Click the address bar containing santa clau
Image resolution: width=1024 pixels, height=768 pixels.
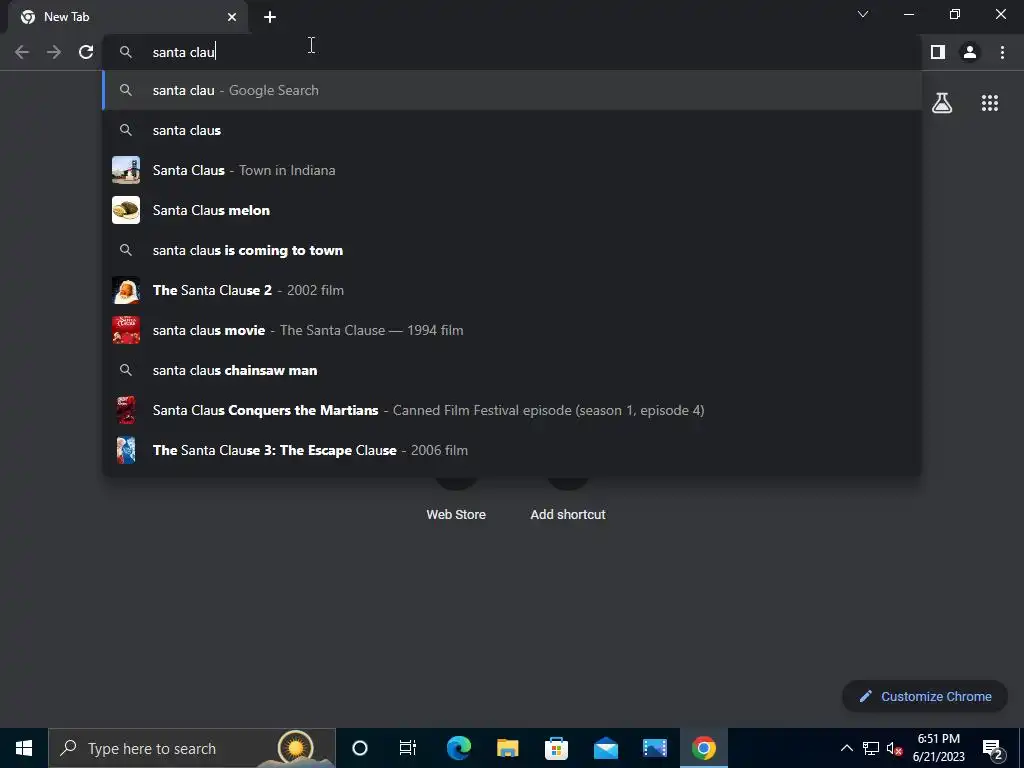(513, 52)
